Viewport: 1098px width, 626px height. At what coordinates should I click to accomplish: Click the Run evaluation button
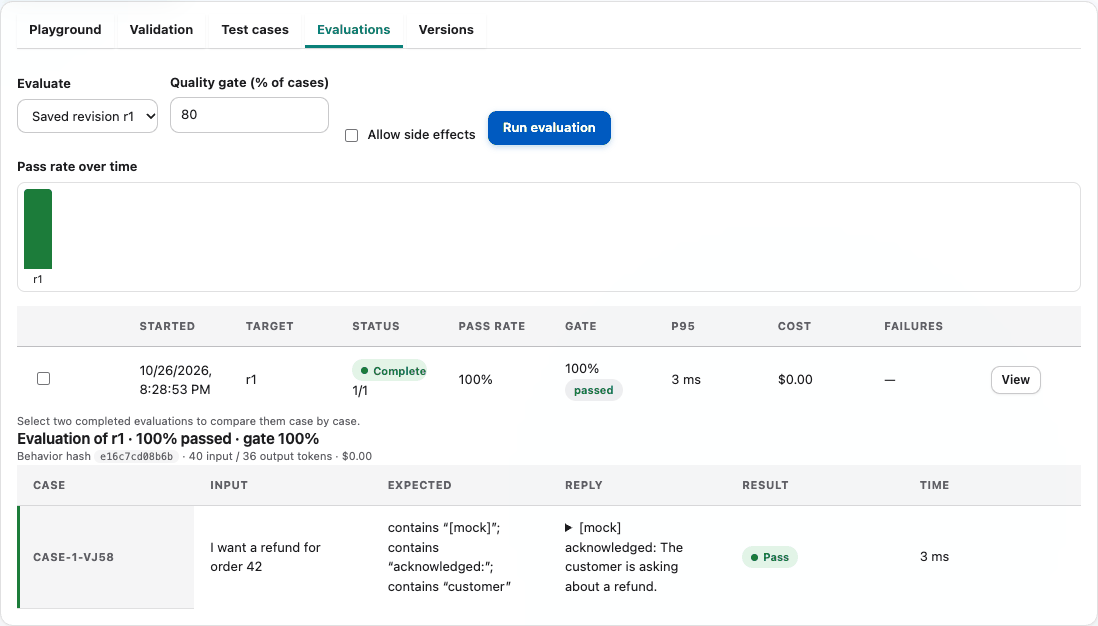[x=549, y=128]
